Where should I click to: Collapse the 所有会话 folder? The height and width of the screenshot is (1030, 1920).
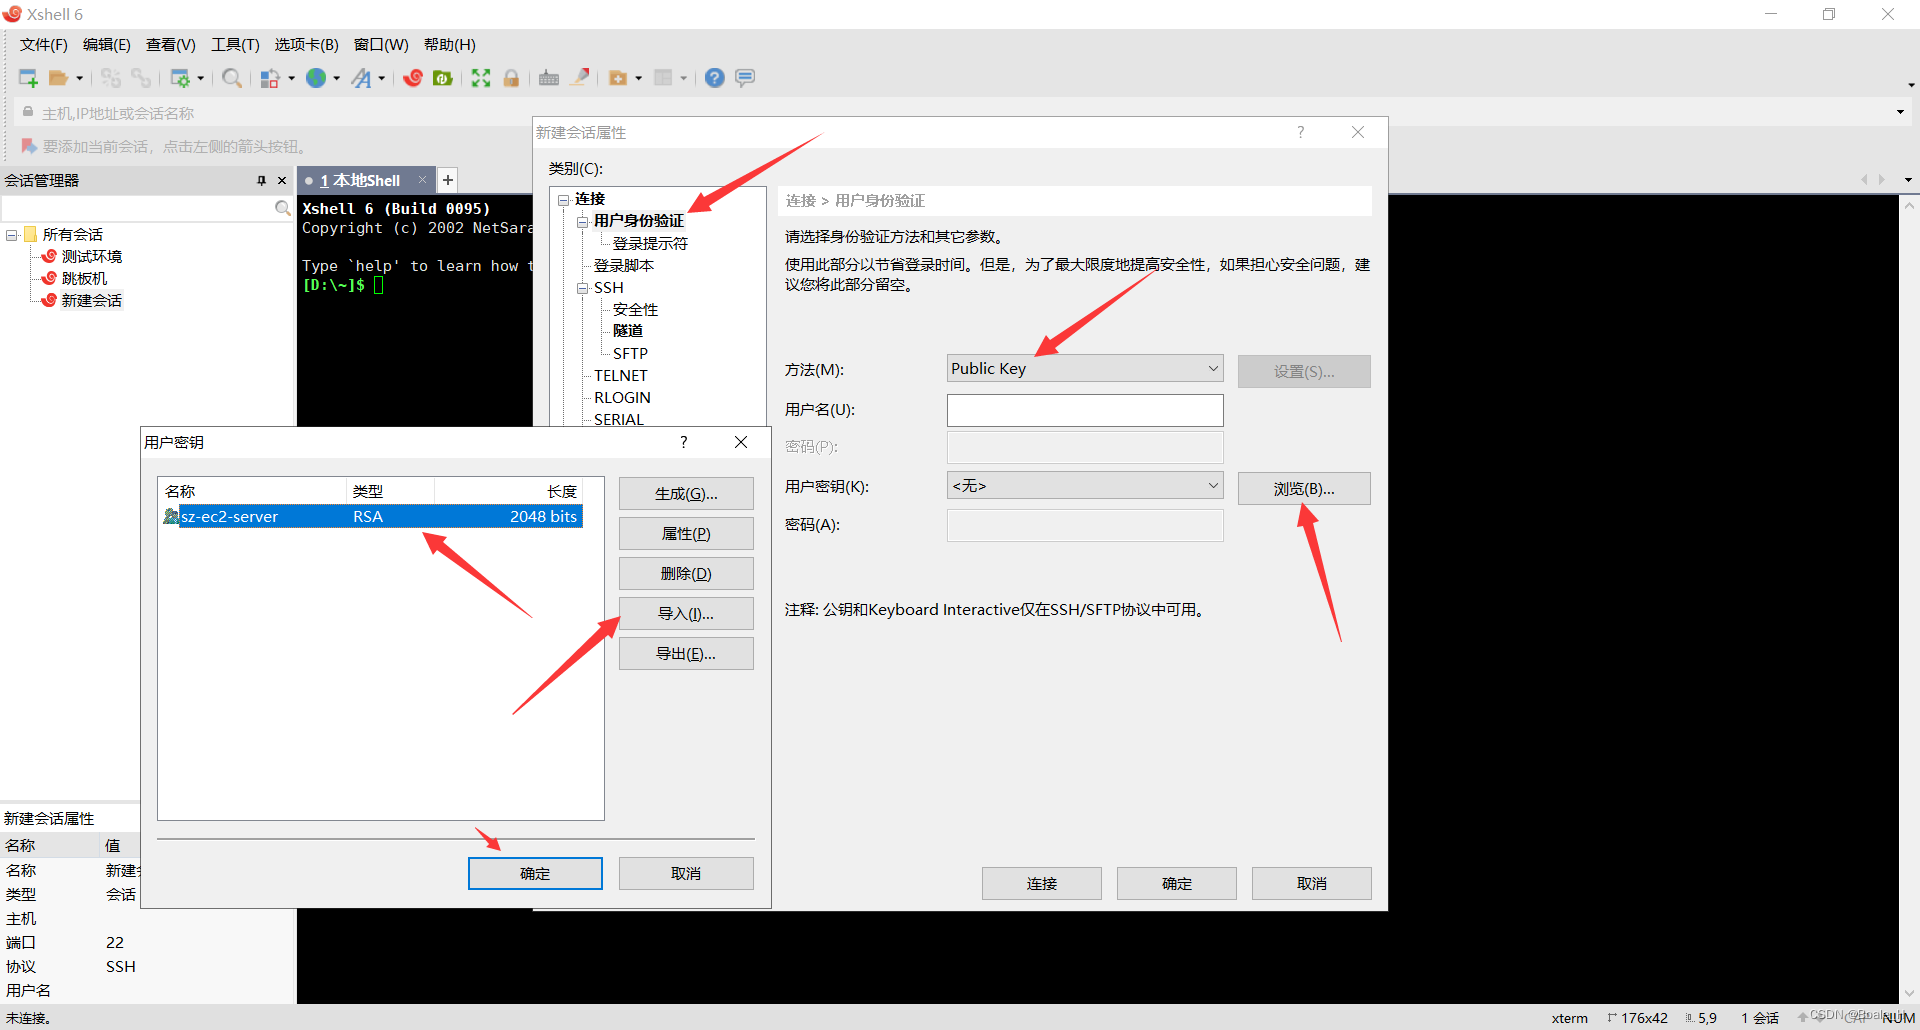pyautogui.click(x=12, y=235)
